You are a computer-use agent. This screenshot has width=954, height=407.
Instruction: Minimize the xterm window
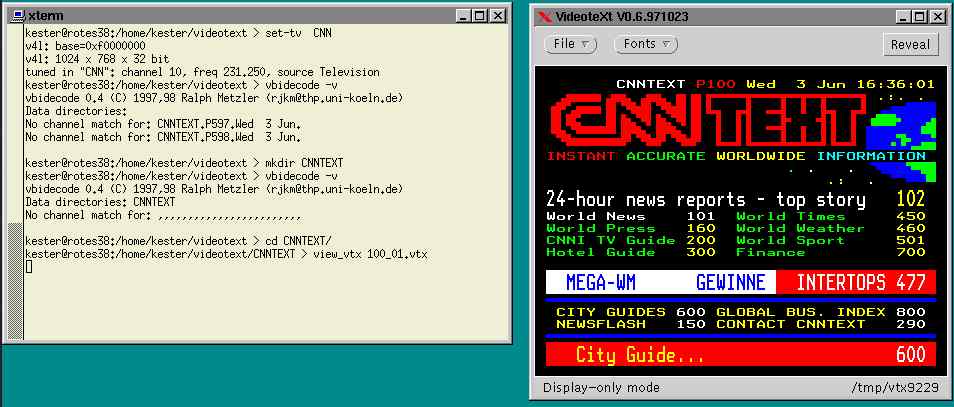click(x=463, y=16)
